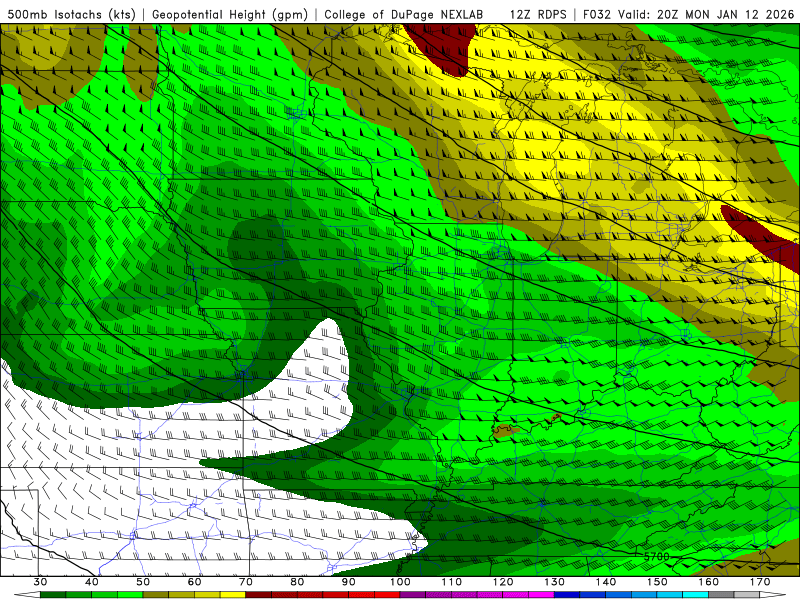Screen dimensions: 800x600
Task: Select the dark blue swatch just after 130
Action: pyautogui.click(x=567, y=595)
